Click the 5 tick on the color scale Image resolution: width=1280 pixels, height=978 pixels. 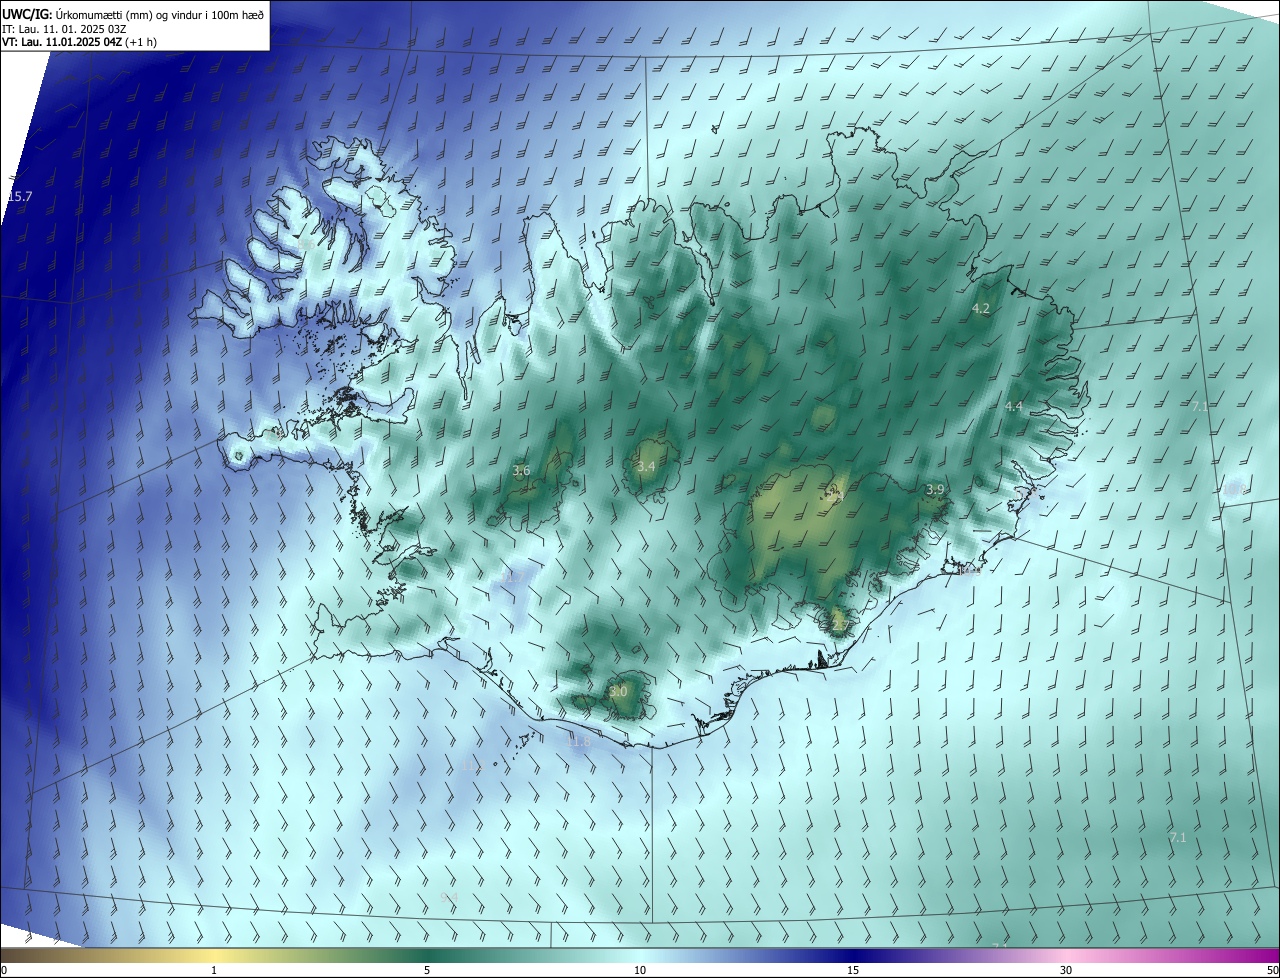point(427,970)
